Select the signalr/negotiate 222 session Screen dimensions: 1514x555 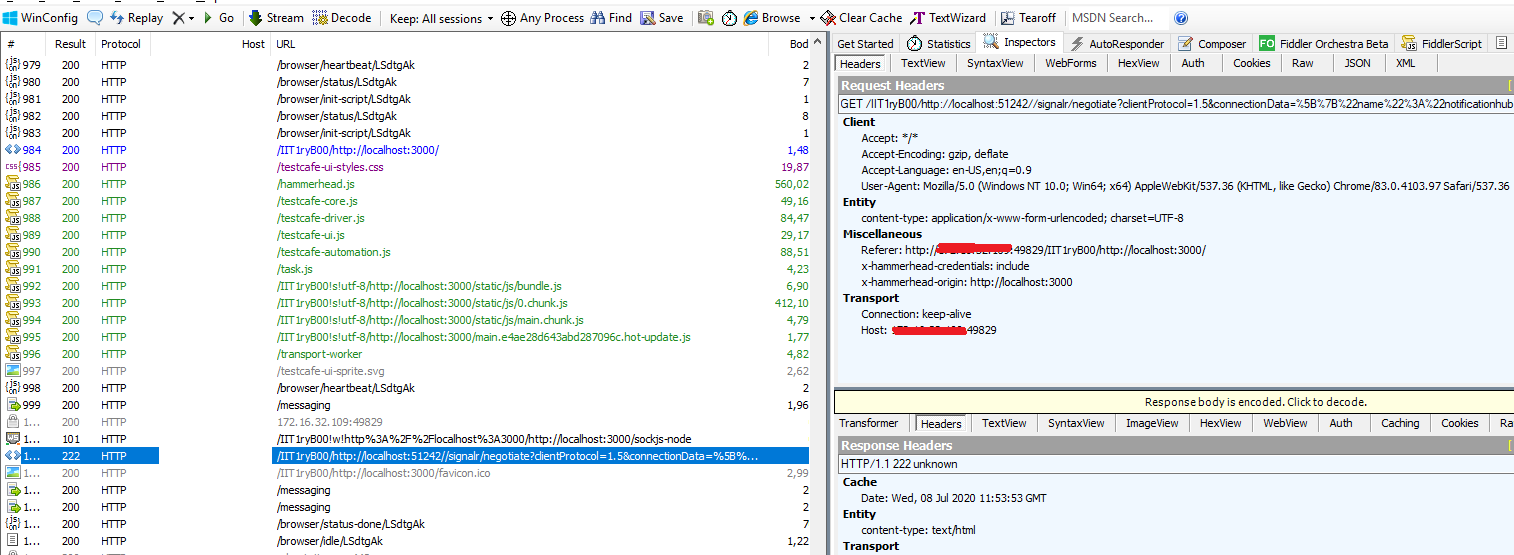point(407,456)
